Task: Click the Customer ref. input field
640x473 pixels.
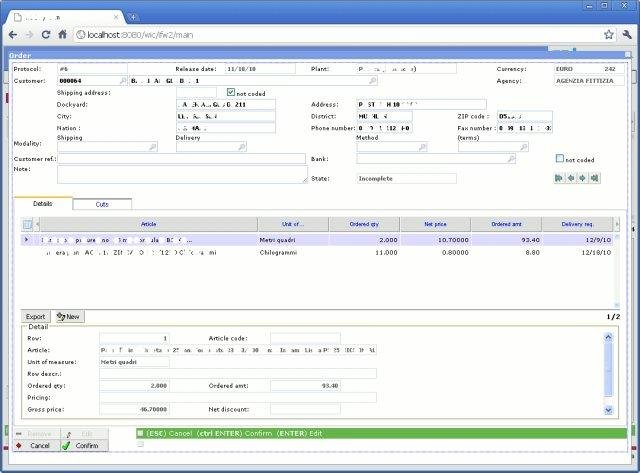Action: coord(181,159)
